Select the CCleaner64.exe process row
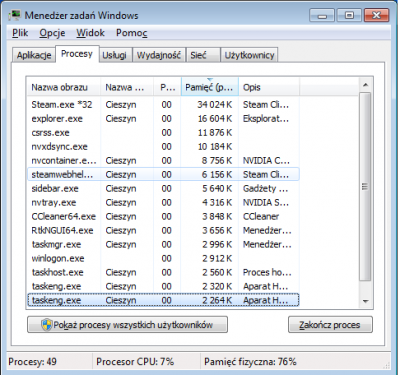The image size is (400, 375). (x=163, y=217)
